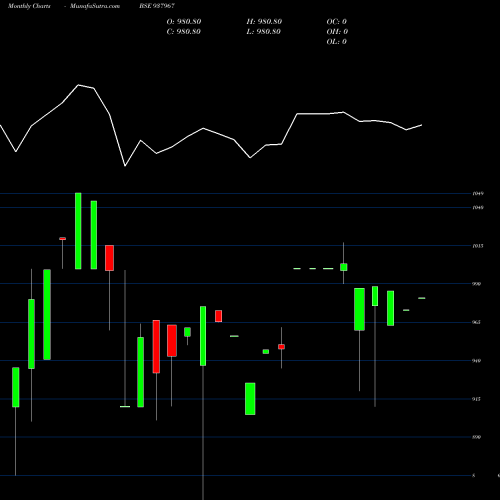Click the 940 price axis label

pos(477,361)
